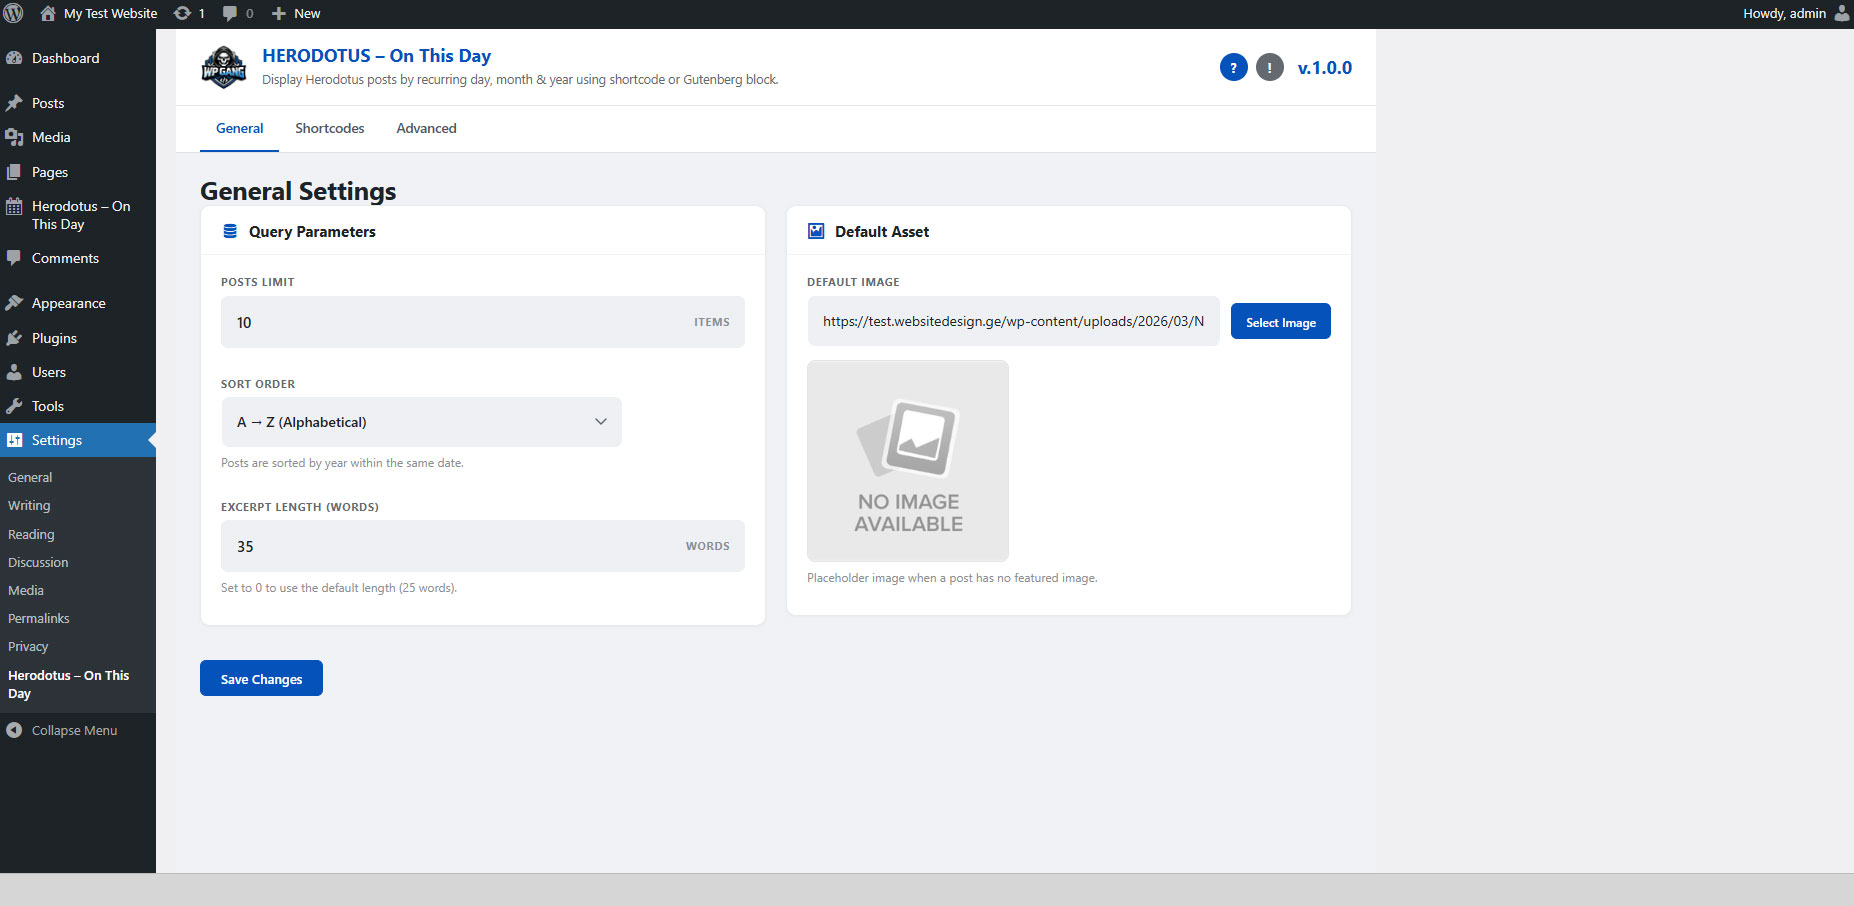Viewport: 1854px width, 906px height.
Task: Click the Posts pushpin icon
Action: coord(14,103)
